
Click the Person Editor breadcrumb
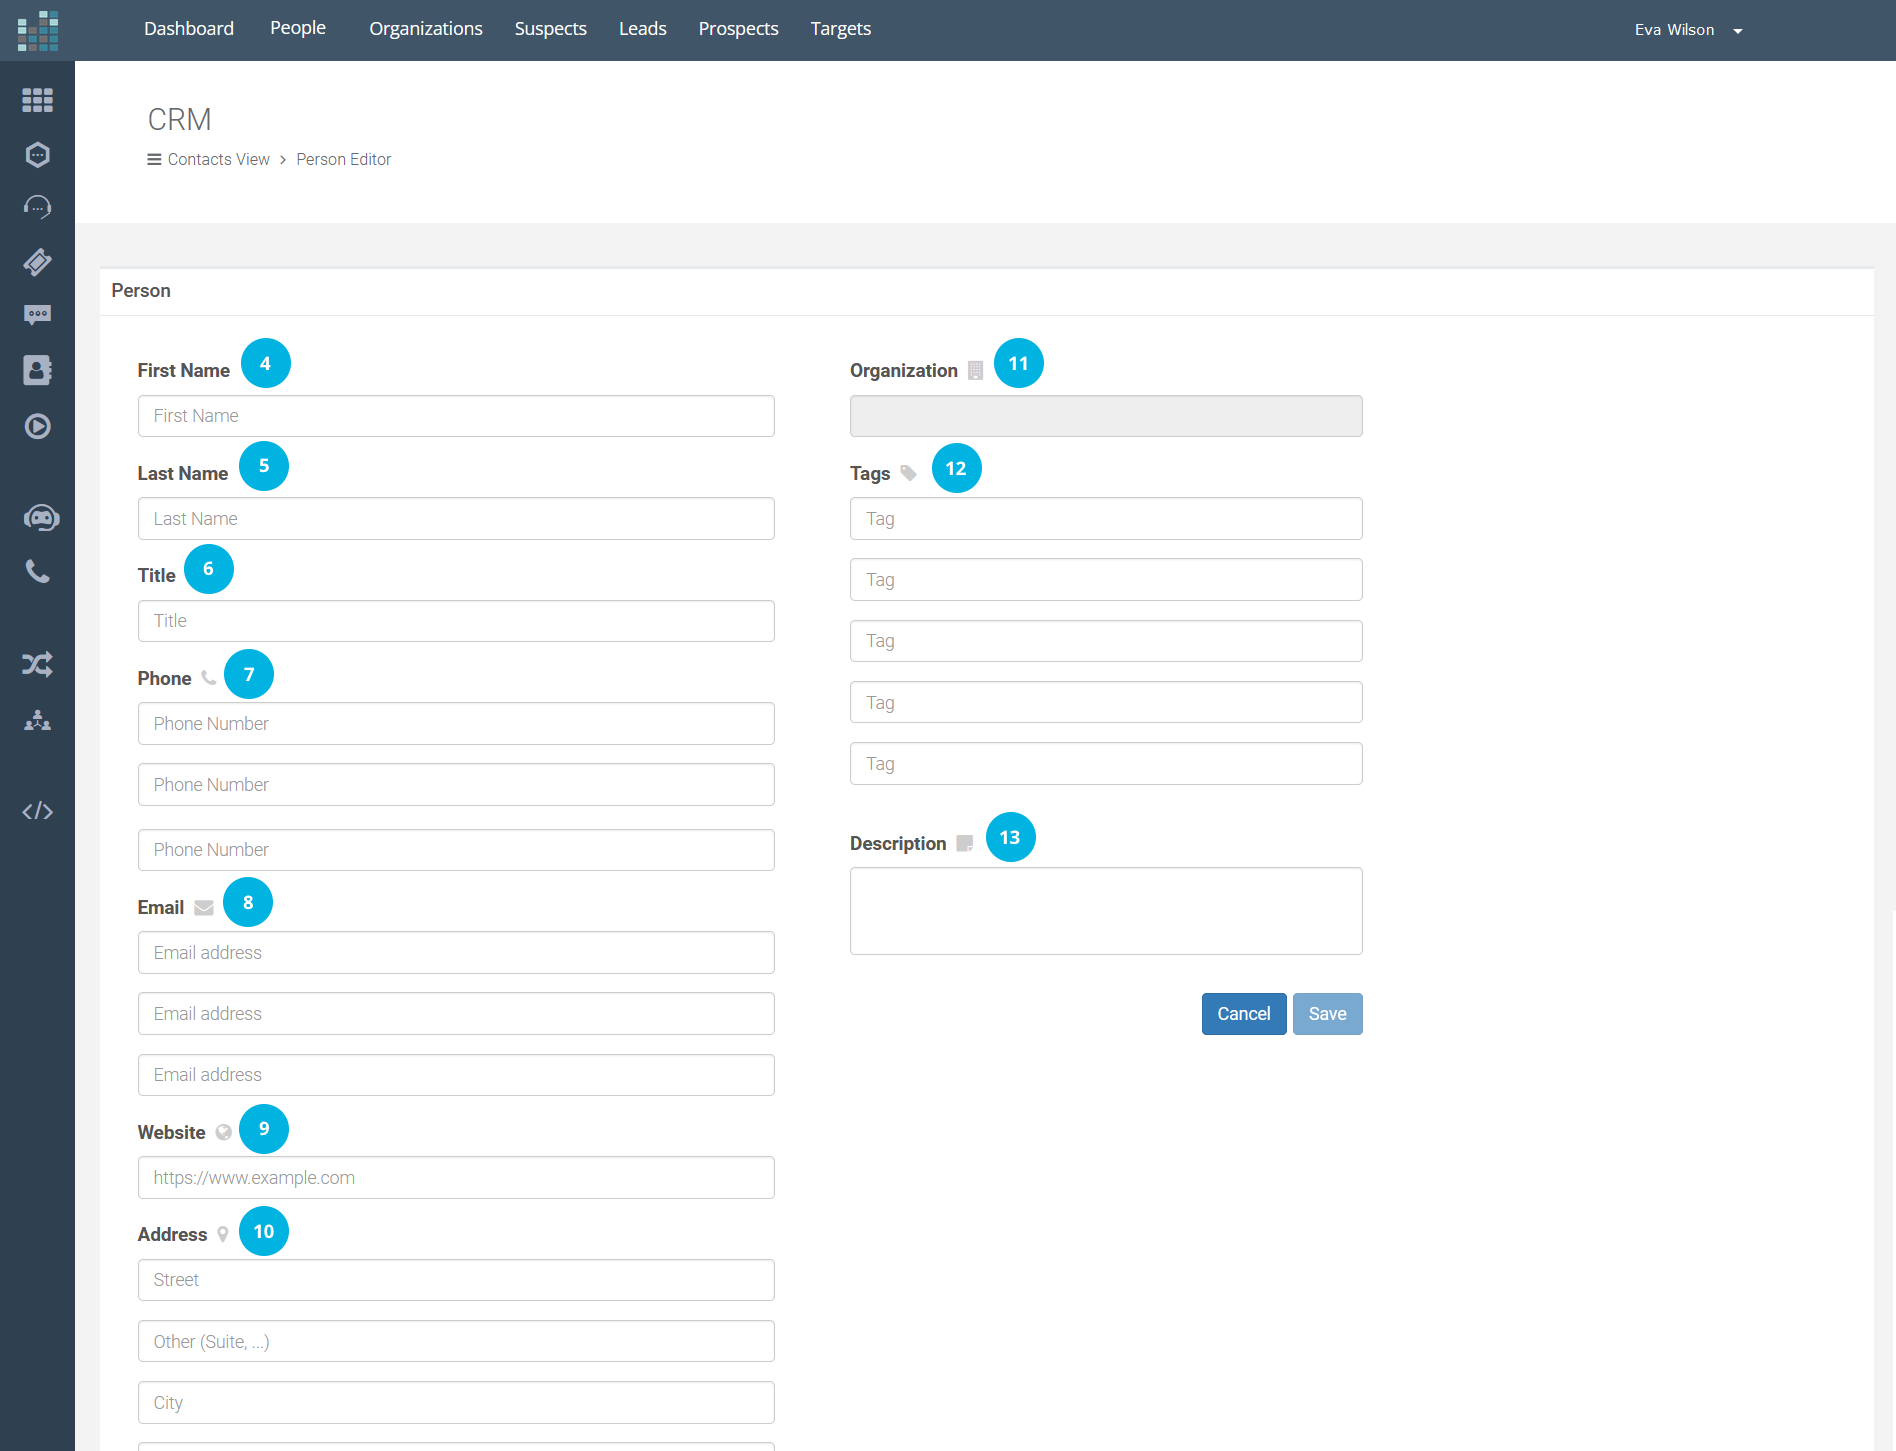coord(344,159)
